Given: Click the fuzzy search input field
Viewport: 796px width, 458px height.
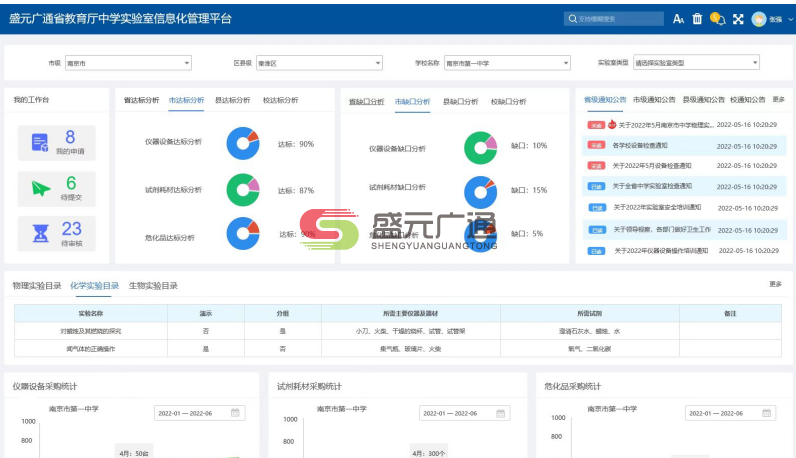Looking at the screenshot, I should (x=612, y=18).
